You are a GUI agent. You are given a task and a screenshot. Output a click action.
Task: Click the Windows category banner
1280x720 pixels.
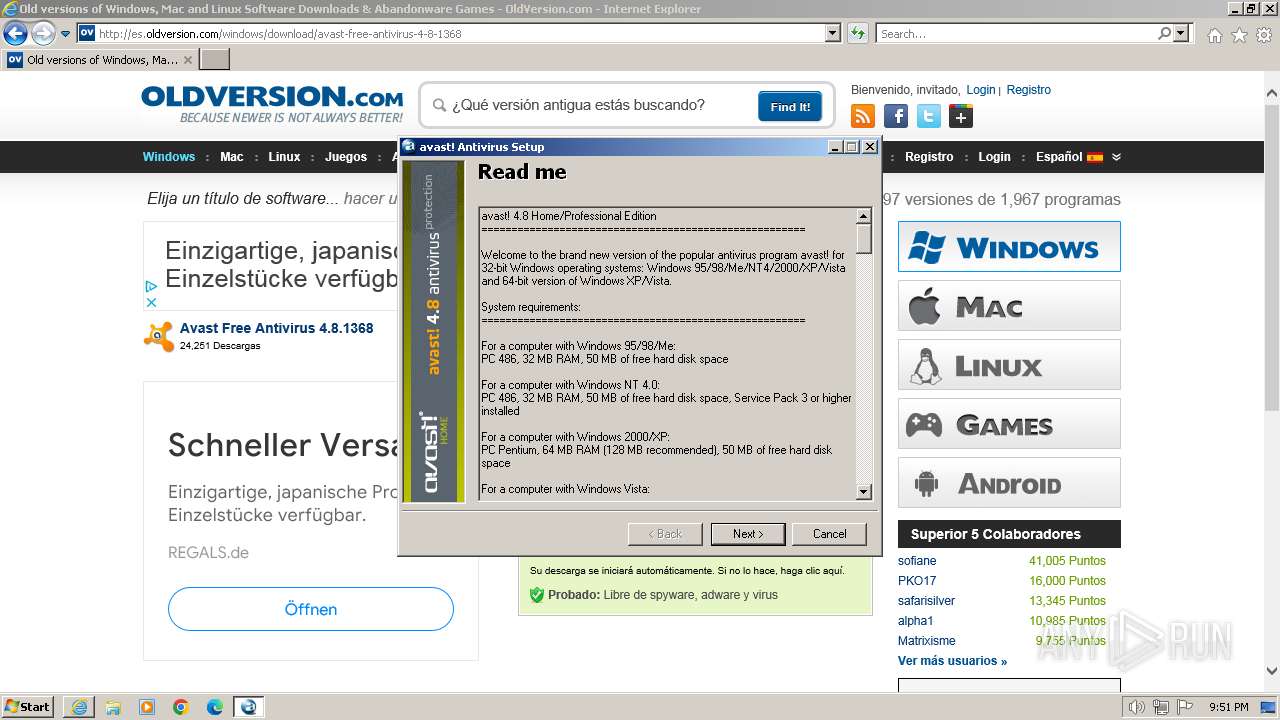pos(1009,246)
